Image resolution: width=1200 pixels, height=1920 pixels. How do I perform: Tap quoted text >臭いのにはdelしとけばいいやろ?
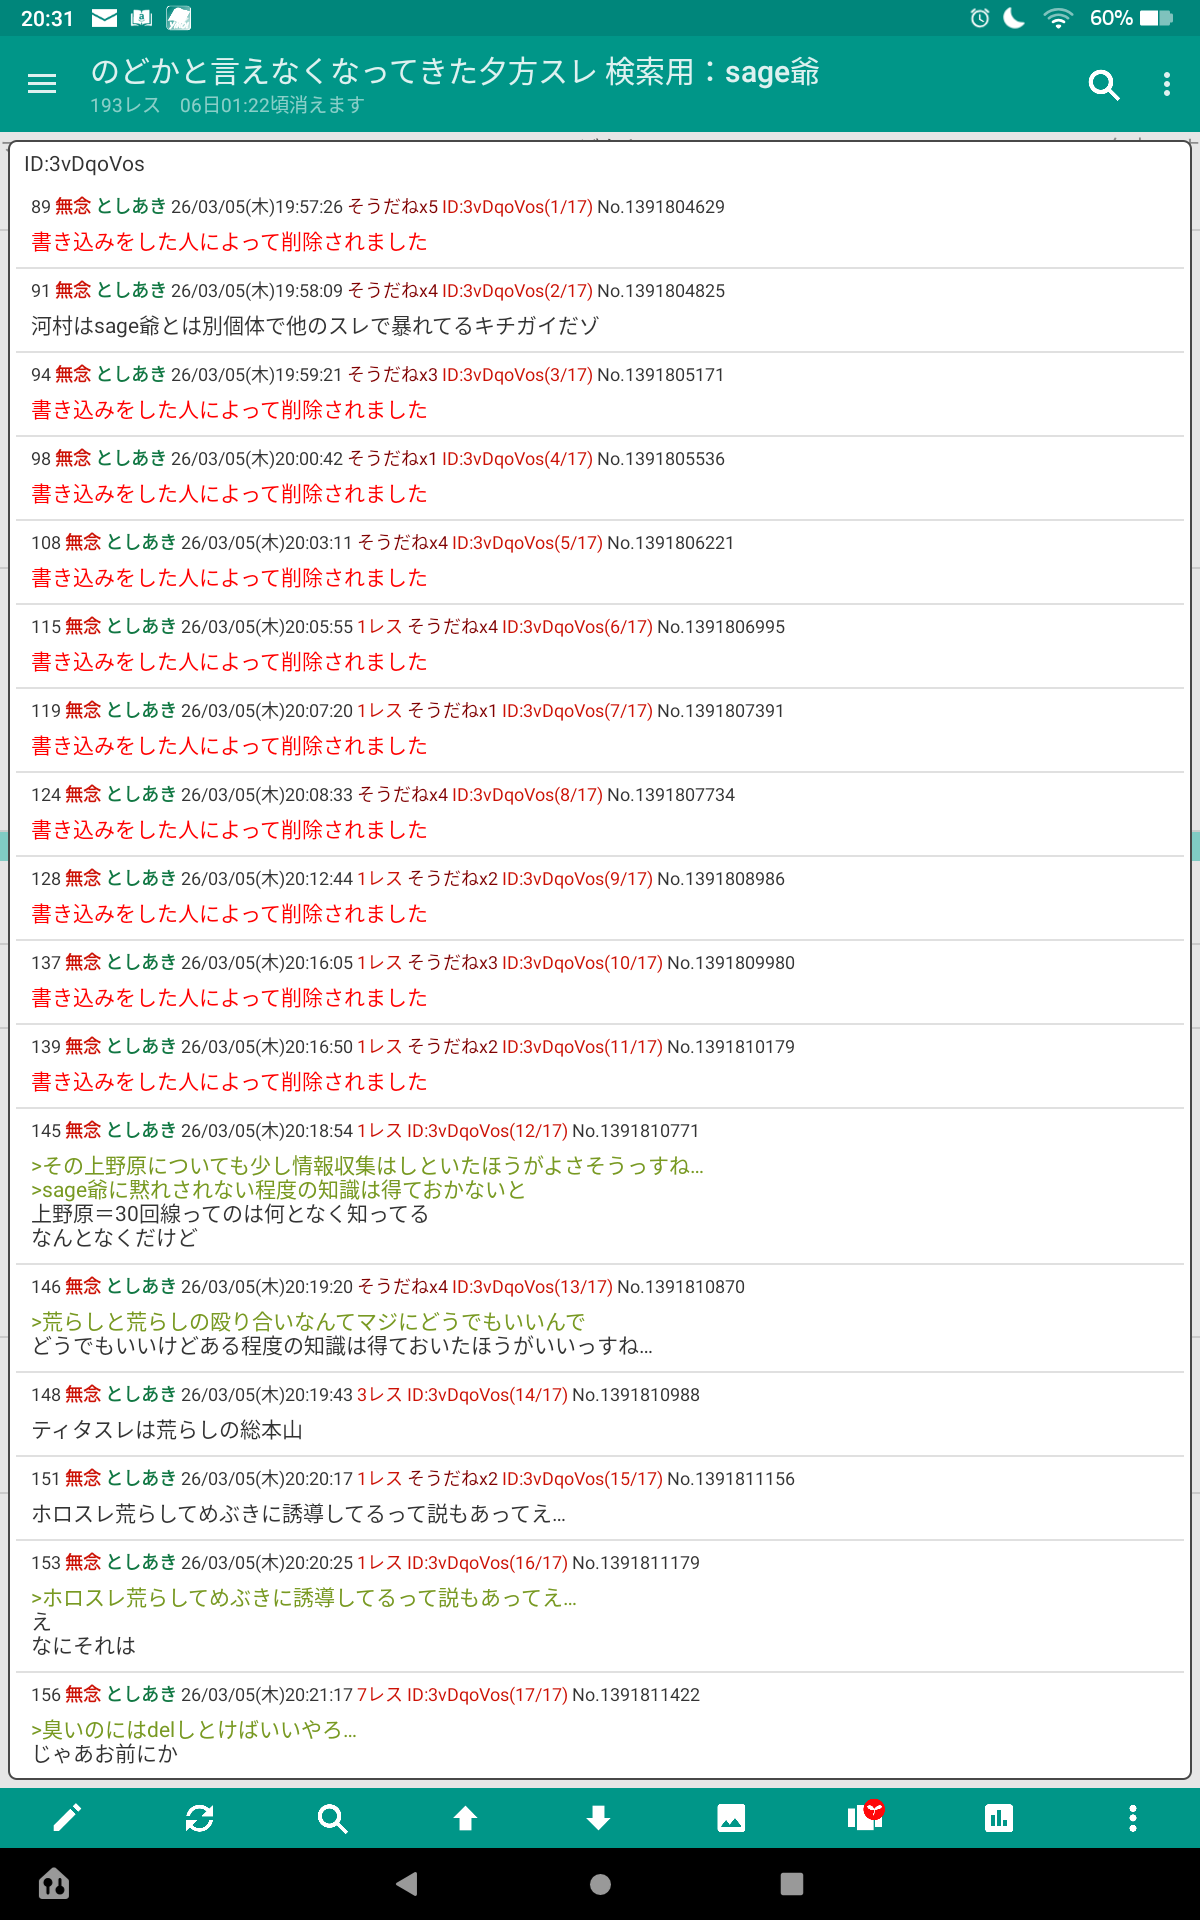tap(193, 1730)
